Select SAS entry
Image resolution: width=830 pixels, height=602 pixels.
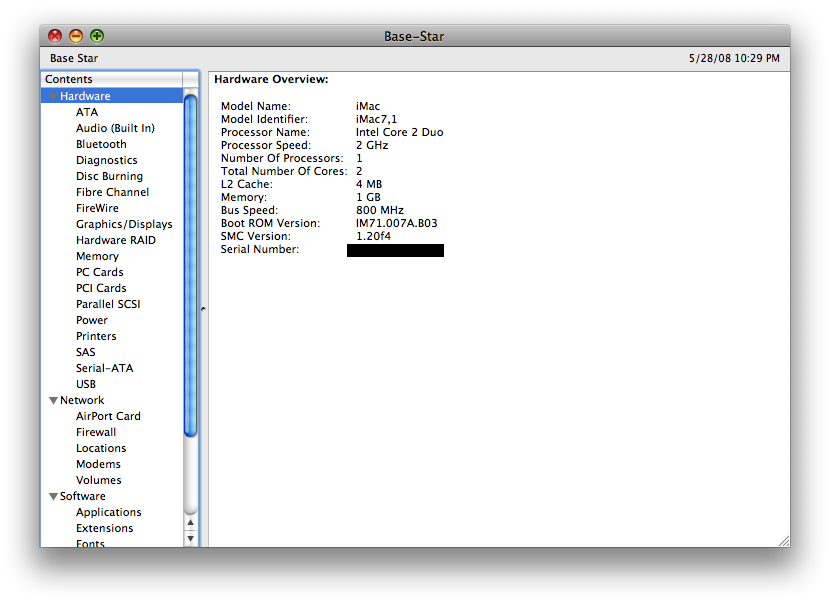point(85,352)
